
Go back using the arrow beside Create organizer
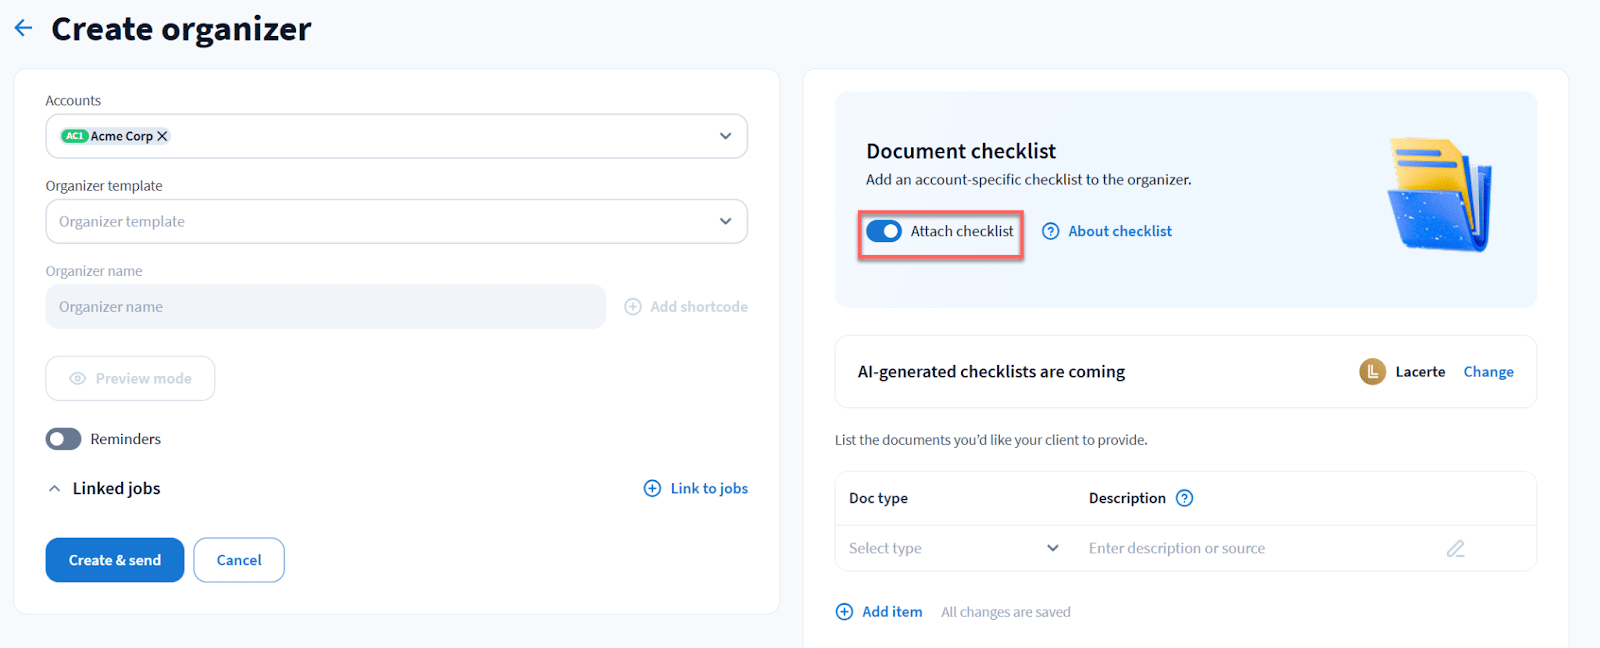24,28
